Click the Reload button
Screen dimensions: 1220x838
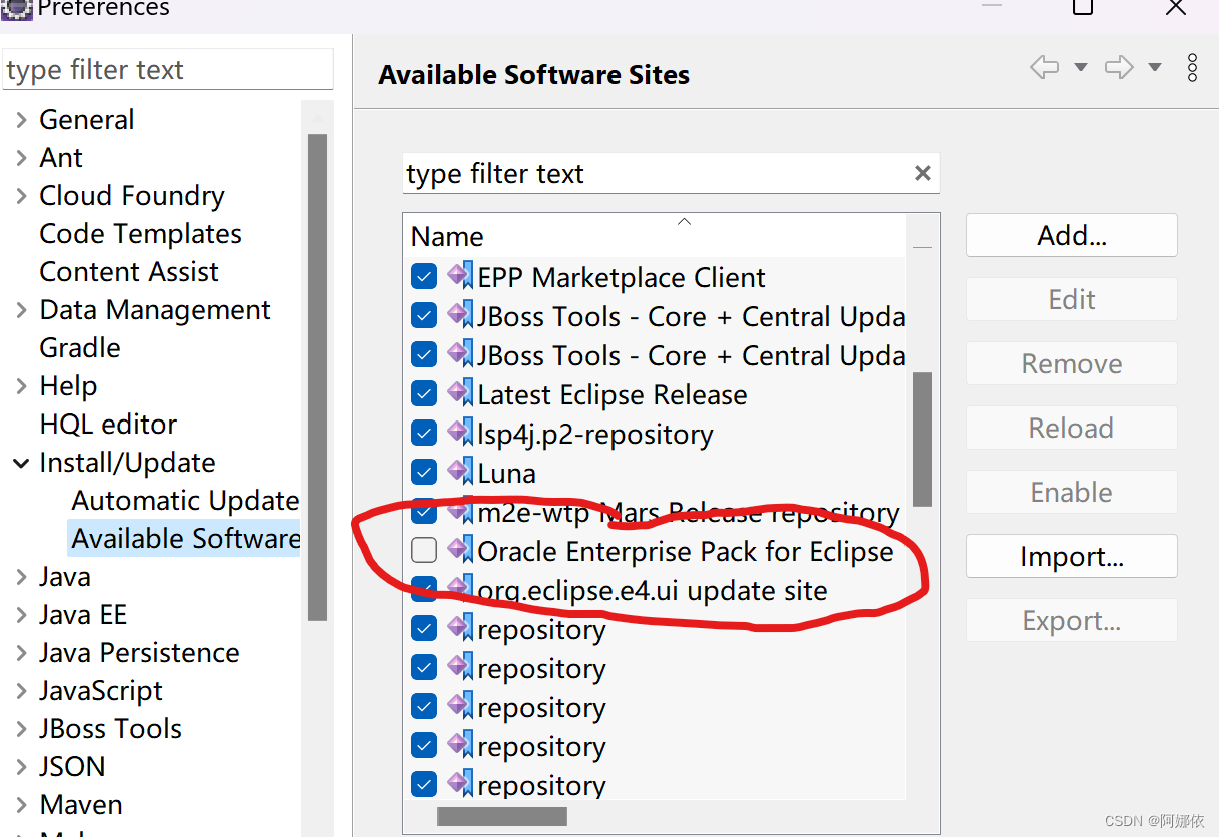[x=1072, y=428]
